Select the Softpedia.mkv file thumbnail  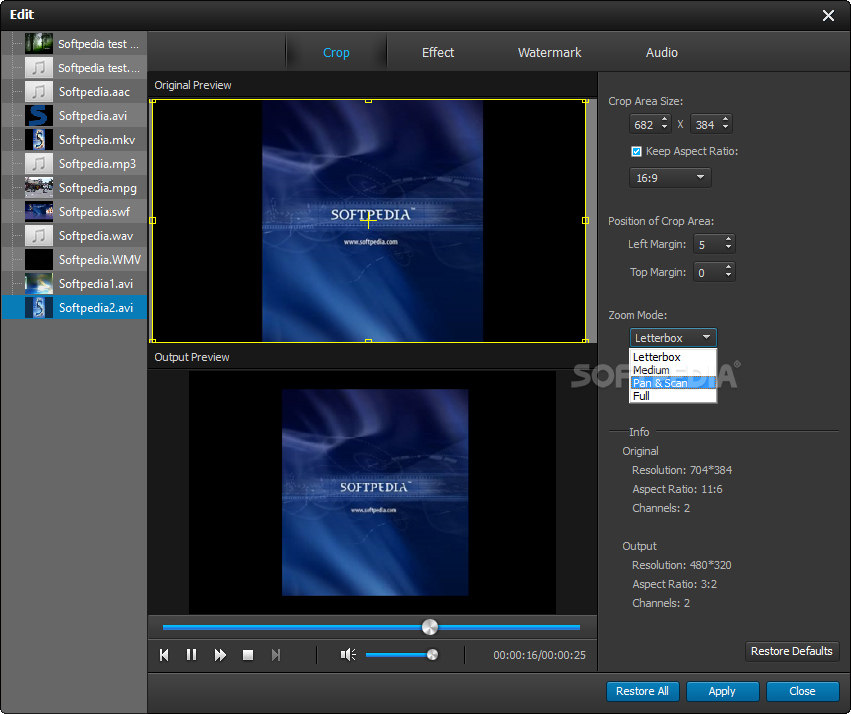(x=39, y=139)
